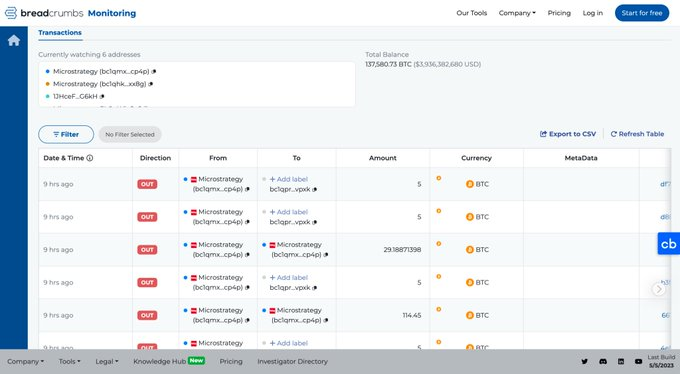Open Pricing in the footer
The width and height of the screenshot is (680, 374).
(x=231, y=361)
